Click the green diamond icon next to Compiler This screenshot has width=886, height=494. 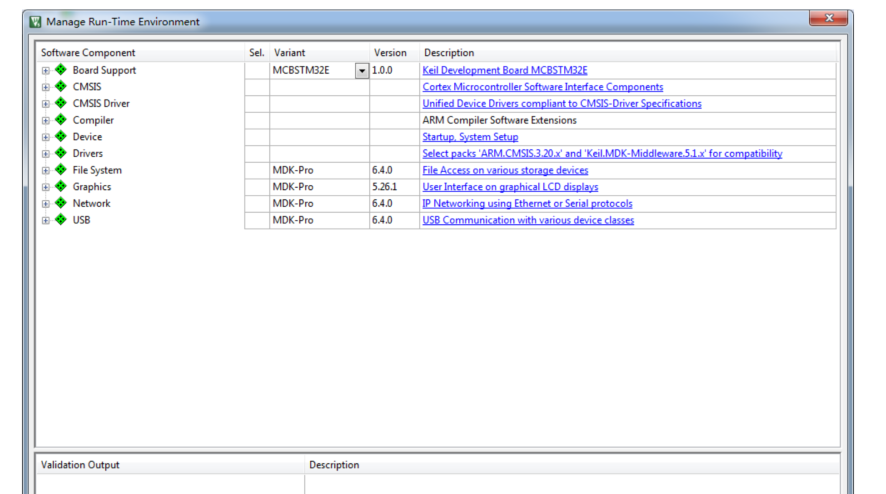[x=60, y=120]
